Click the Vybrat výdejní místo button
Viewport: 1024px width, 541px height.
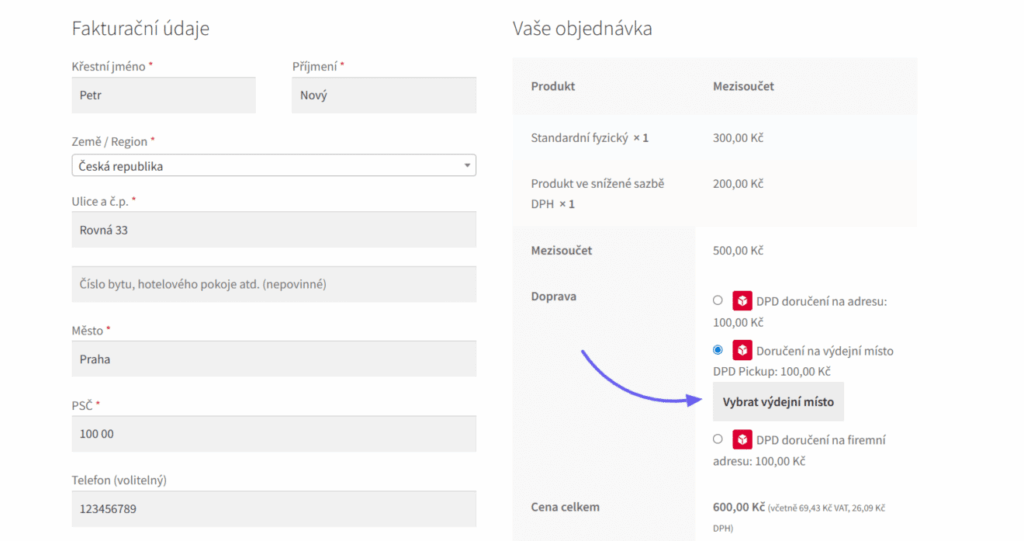coord(778,402)
